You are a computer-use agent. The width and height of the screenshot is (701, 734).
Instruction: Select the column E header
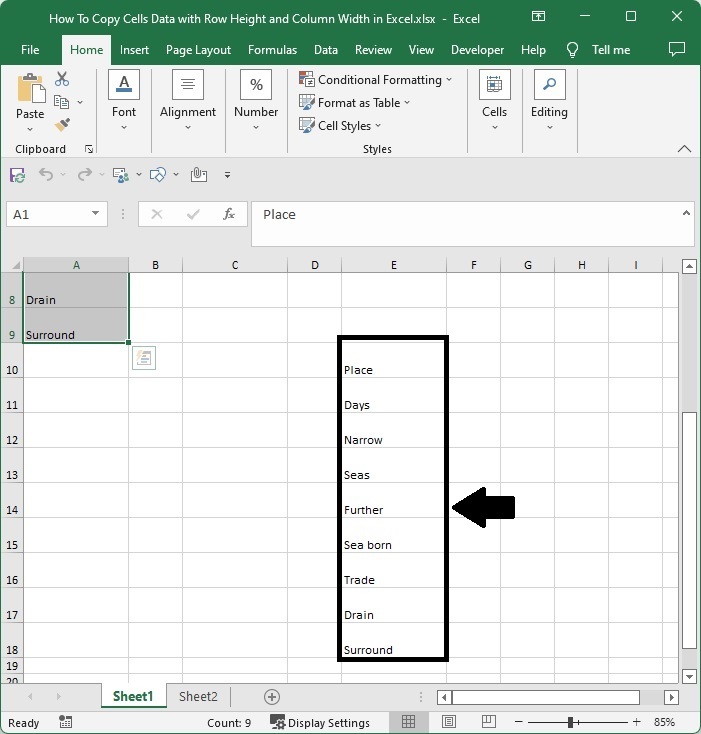[x=394, y=265]
